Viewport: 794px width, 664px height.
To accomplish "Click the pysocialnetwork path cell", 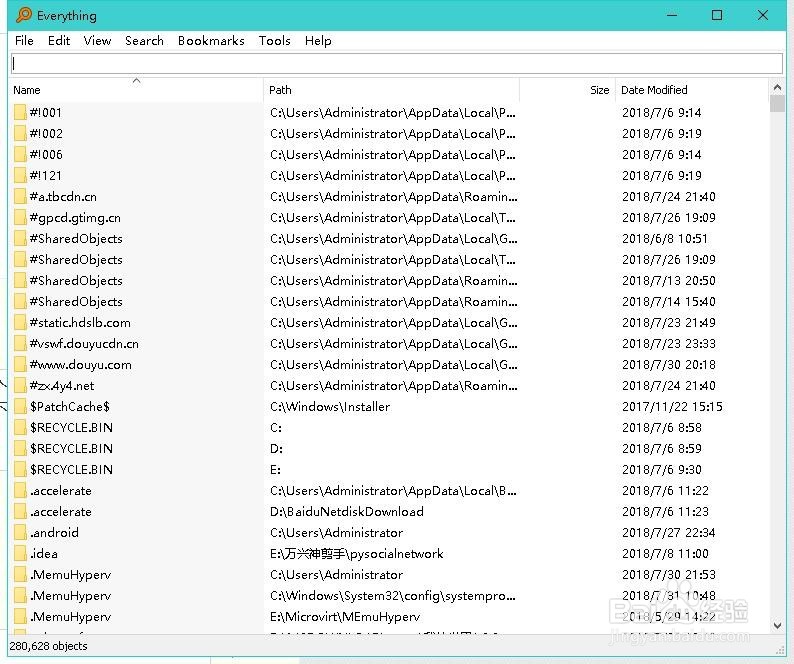I will [x=356, y=554].
